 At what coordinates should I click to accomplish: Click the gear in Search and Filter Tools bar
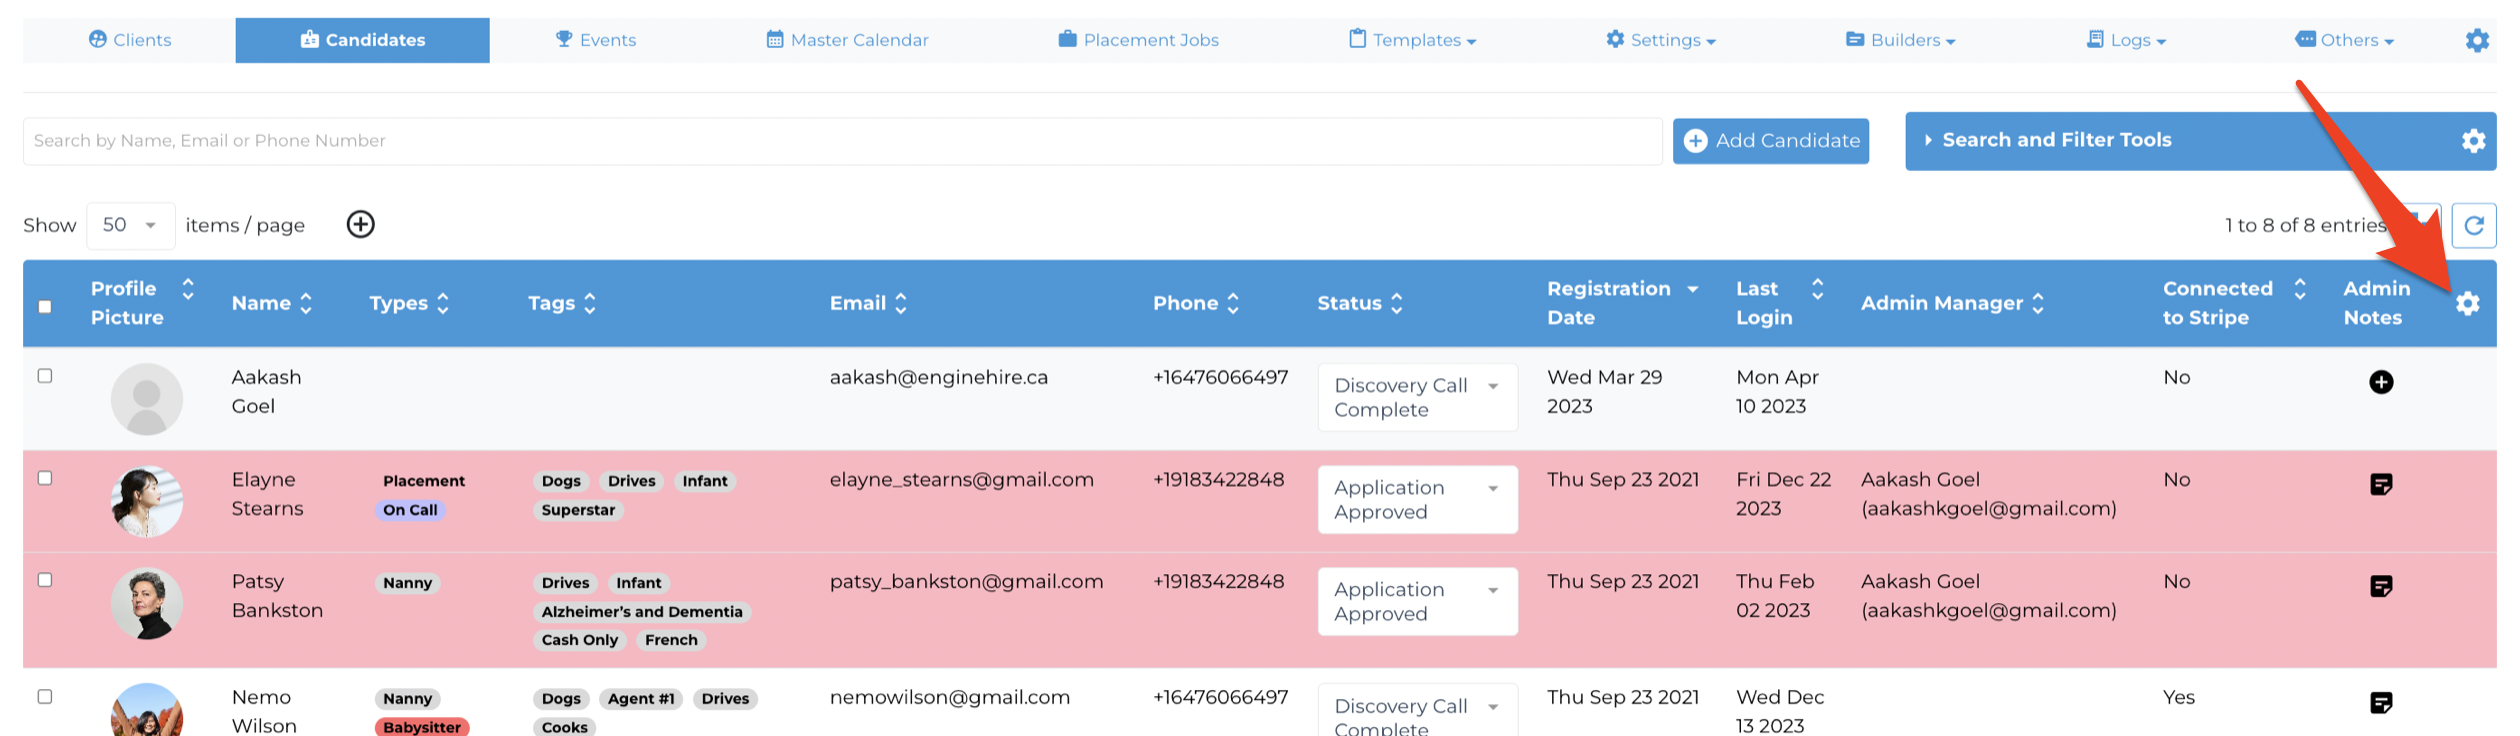coord(2473,141)
